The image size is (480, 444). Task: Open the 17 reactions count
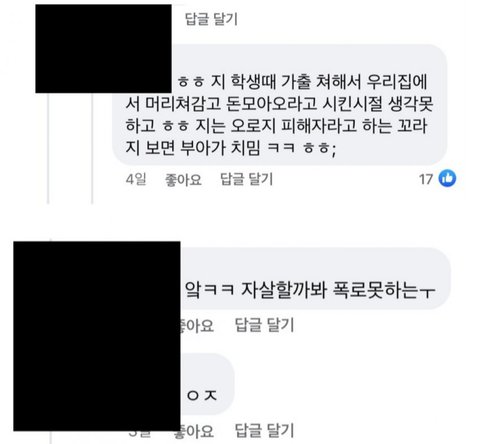[x=426, y=179]
